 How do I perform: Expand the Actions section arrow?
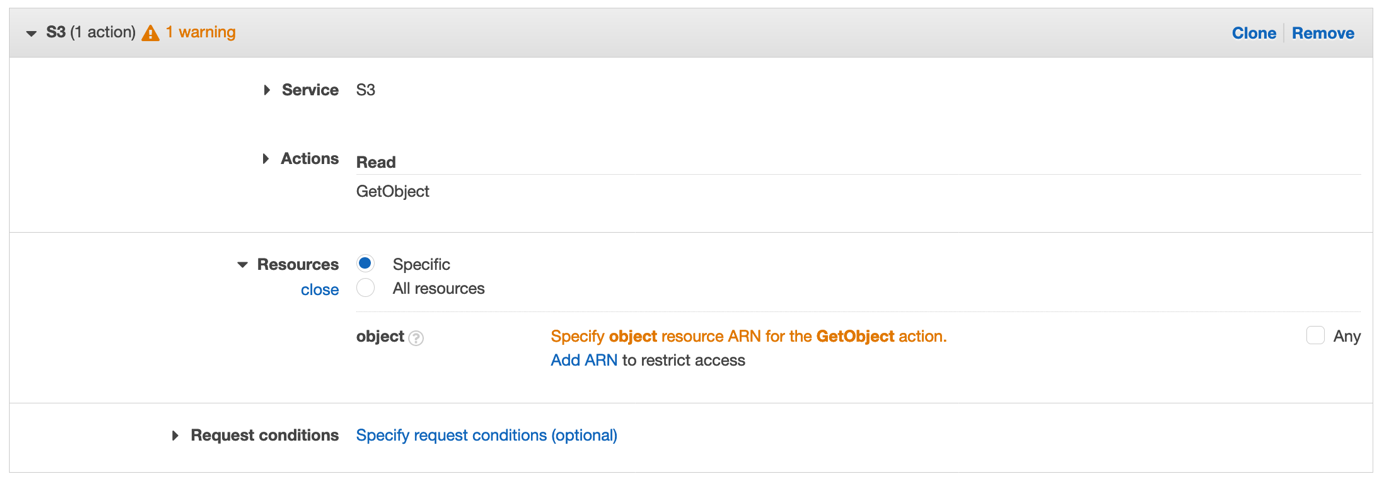266,159
